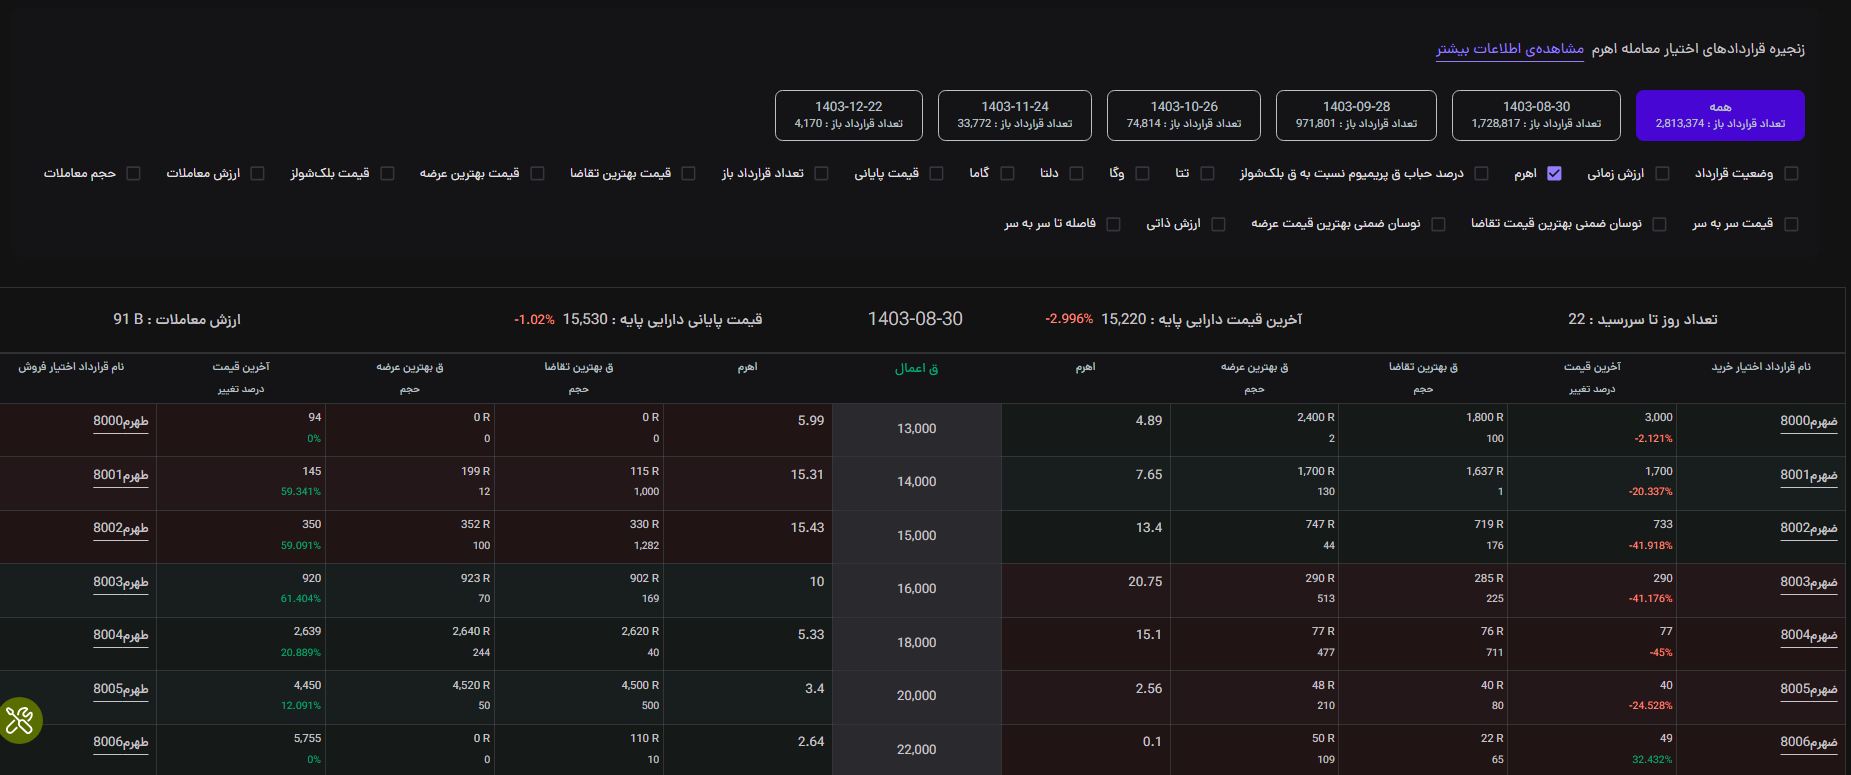Open call contract ضهرم8002
This screenshot has height=775, width=1851.
(1808, 528)
